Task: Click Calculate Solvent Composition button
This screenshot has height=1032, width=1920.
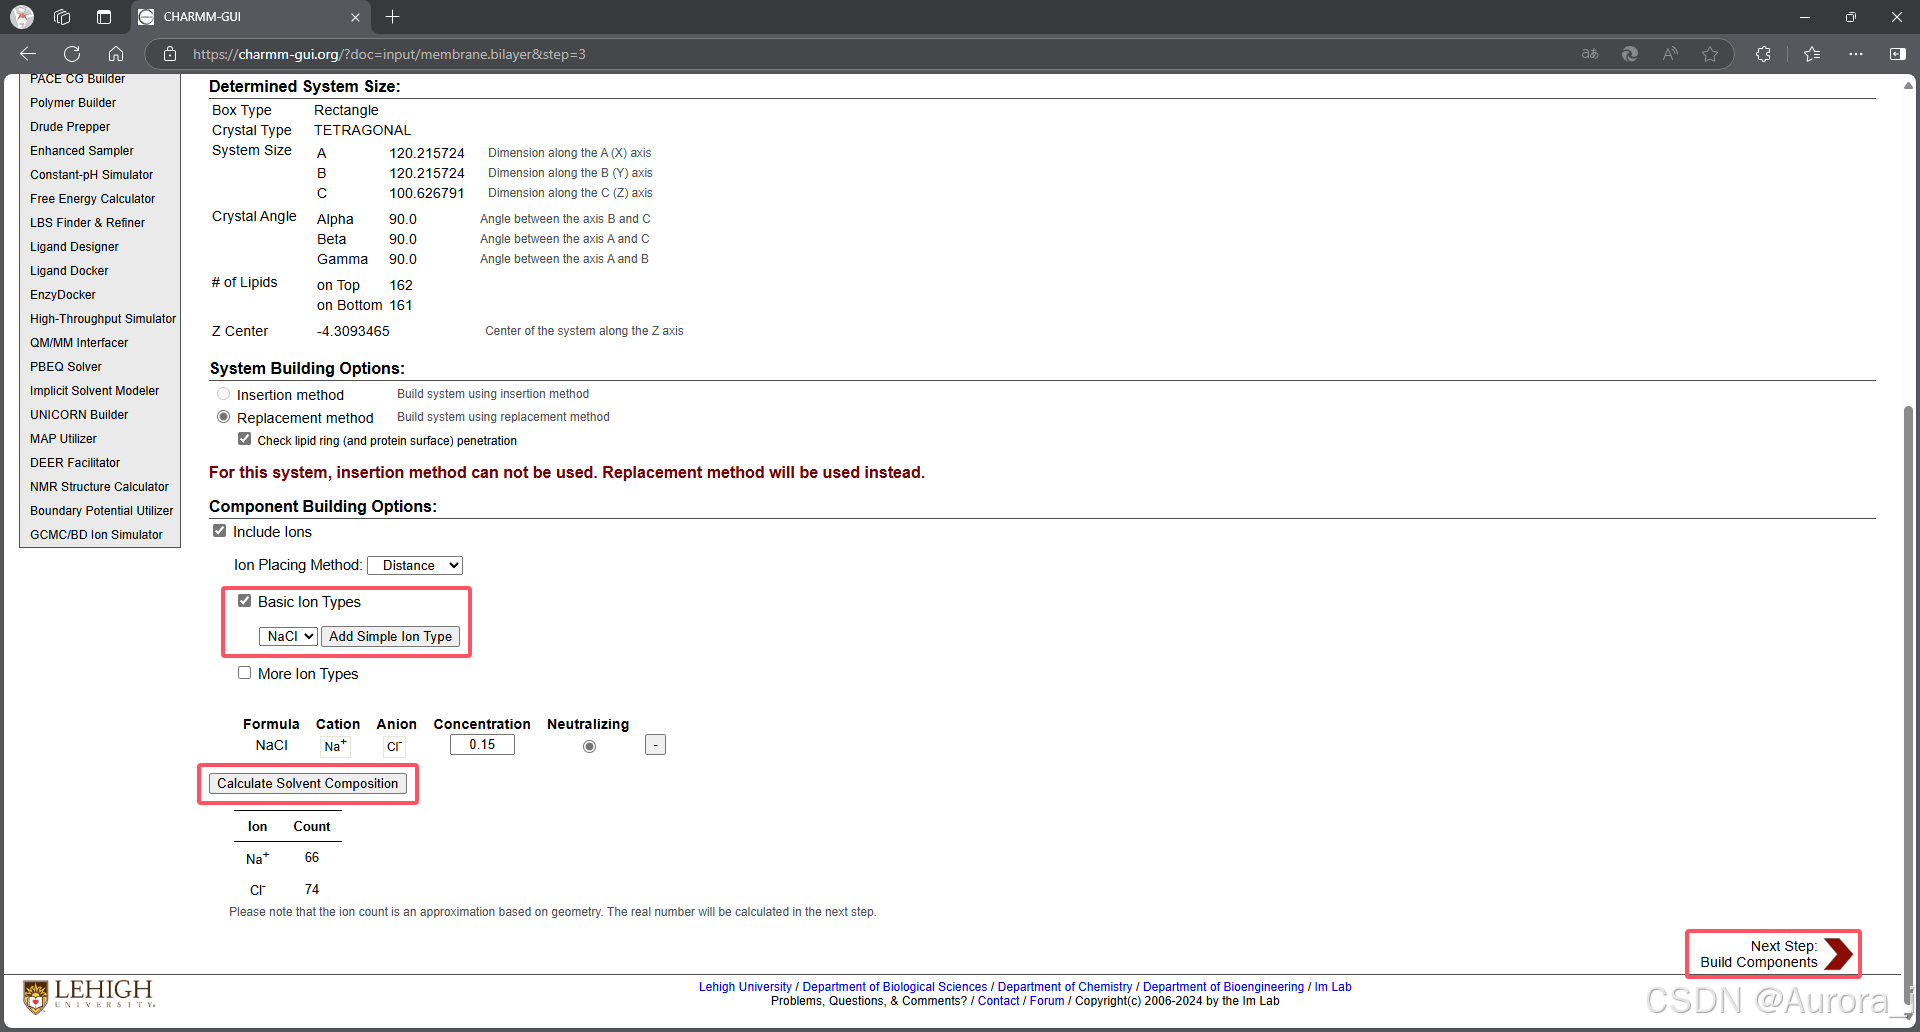Action: point(308,783)
